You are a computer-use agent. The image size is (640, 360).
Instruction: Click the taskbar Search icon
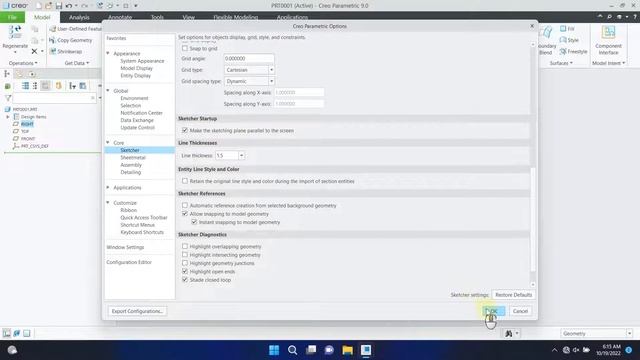point(292,350)
